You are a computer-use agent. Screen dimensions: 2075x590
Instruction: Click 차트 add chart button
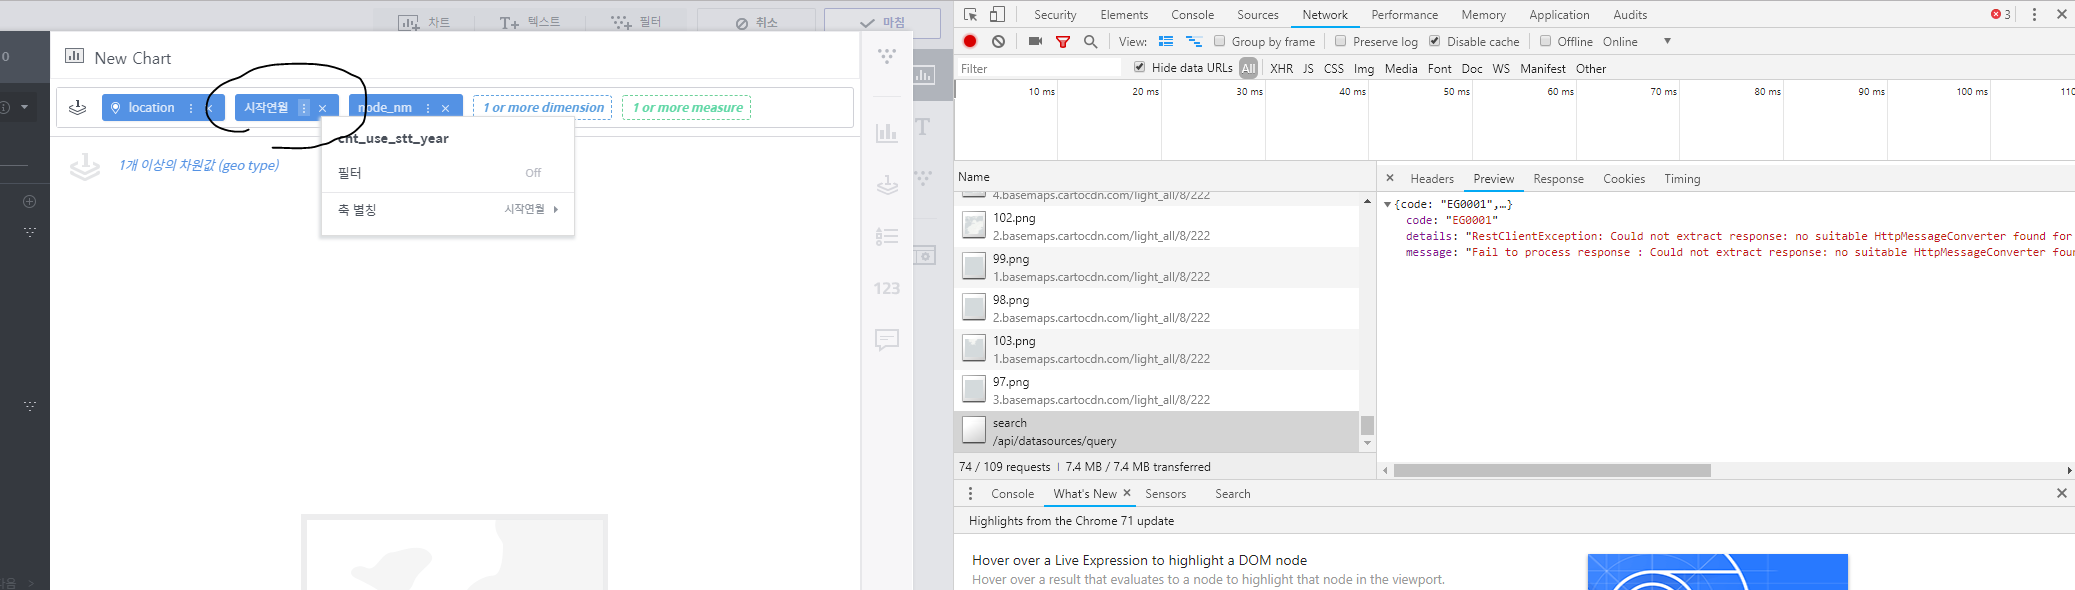coord(425,22)
